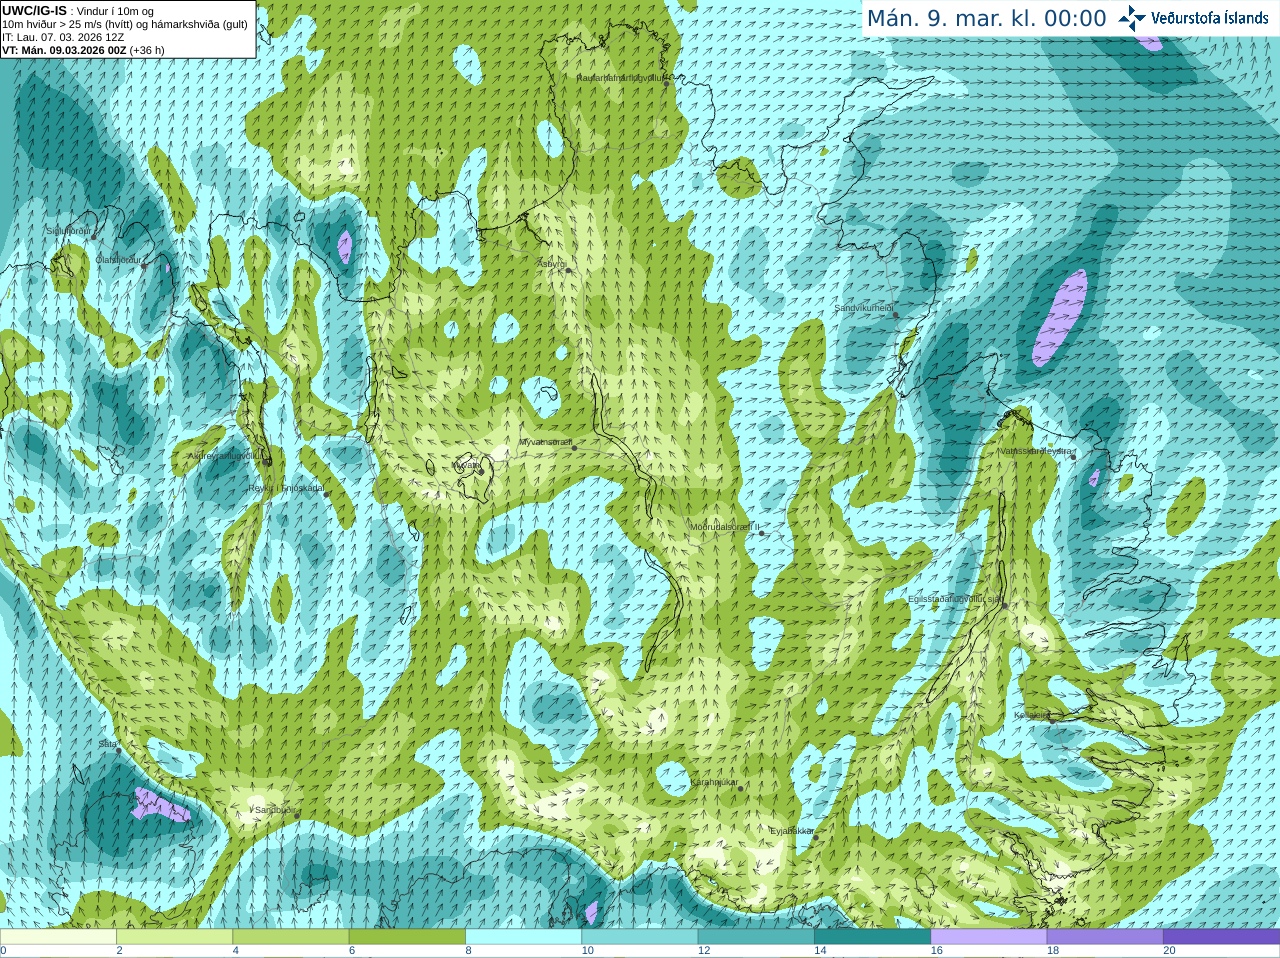Click the 'Mán. 9. mar. kl. 00:00' timestamp
1280x958 pixels.
[986, 18]
